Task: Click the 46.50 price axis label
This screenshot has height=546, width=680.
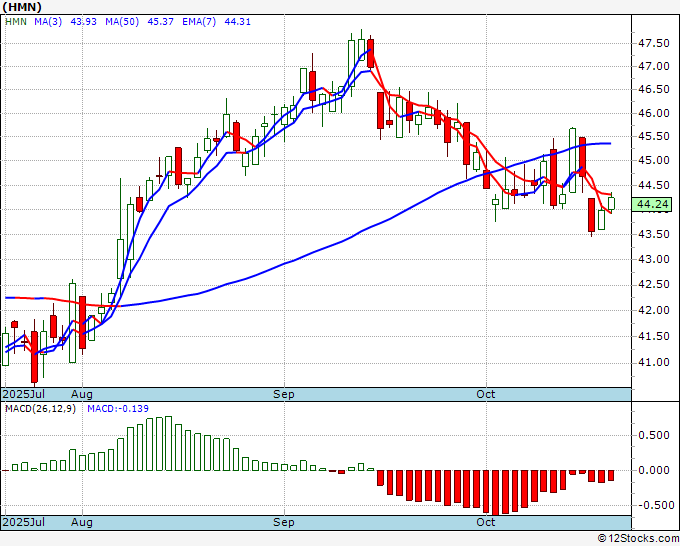Action: tap(654, 90)
